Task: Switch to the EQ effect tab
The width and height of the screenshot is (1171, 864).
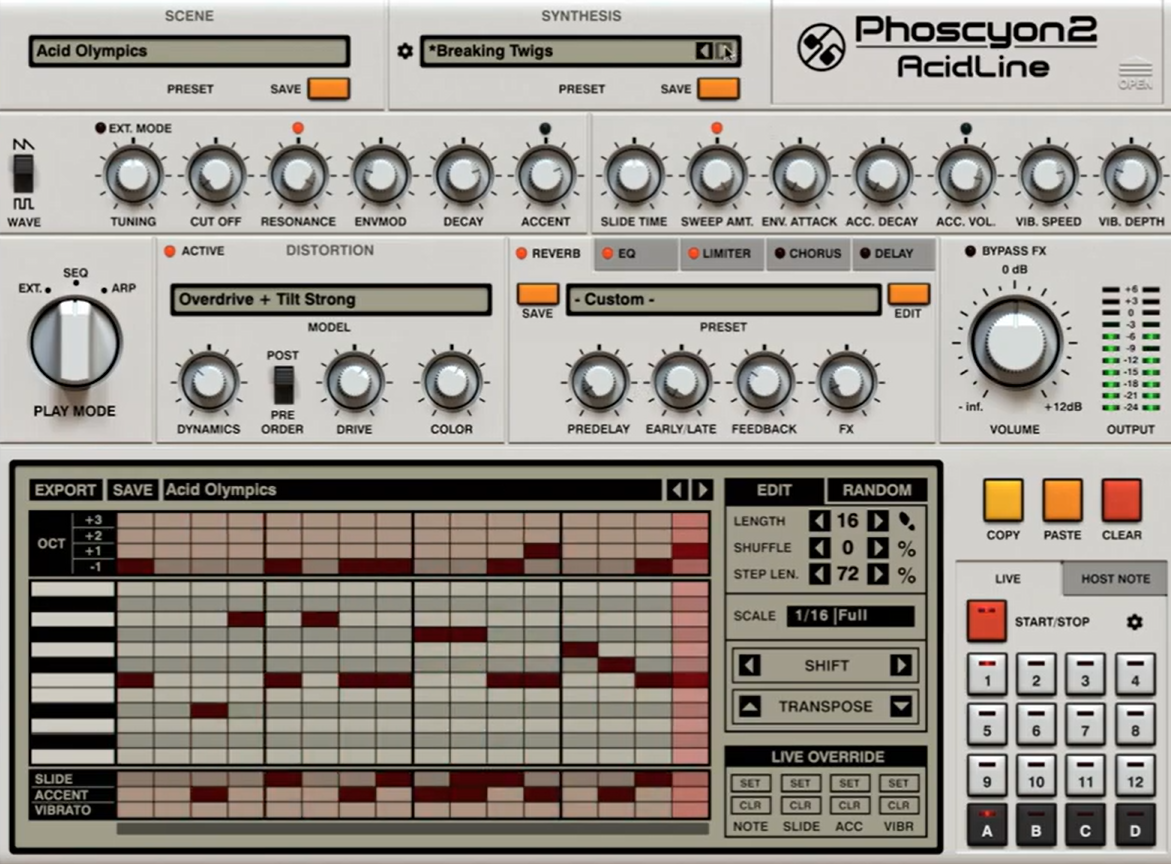Action: pos(636,254)
